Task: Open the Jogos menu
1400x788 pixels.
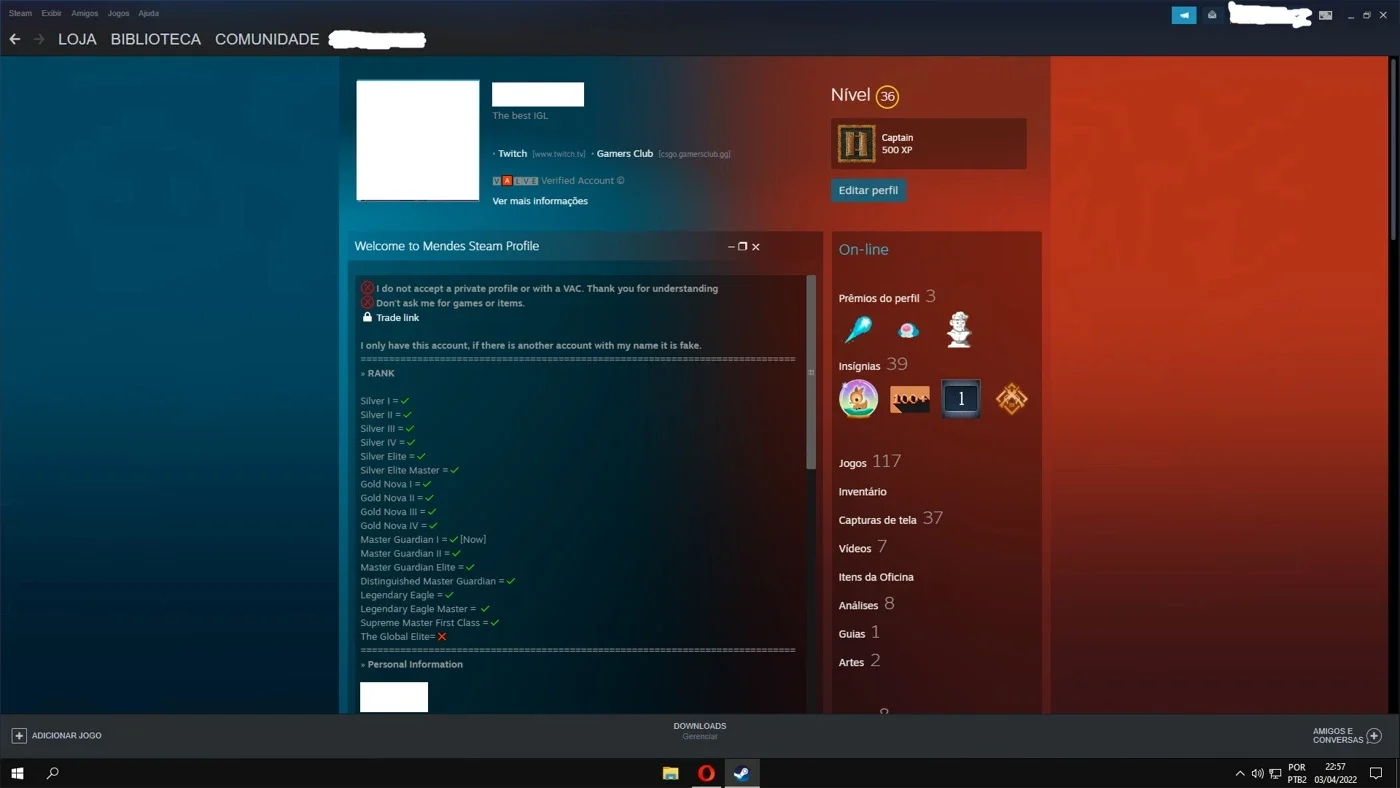Action: pos(118,13)
